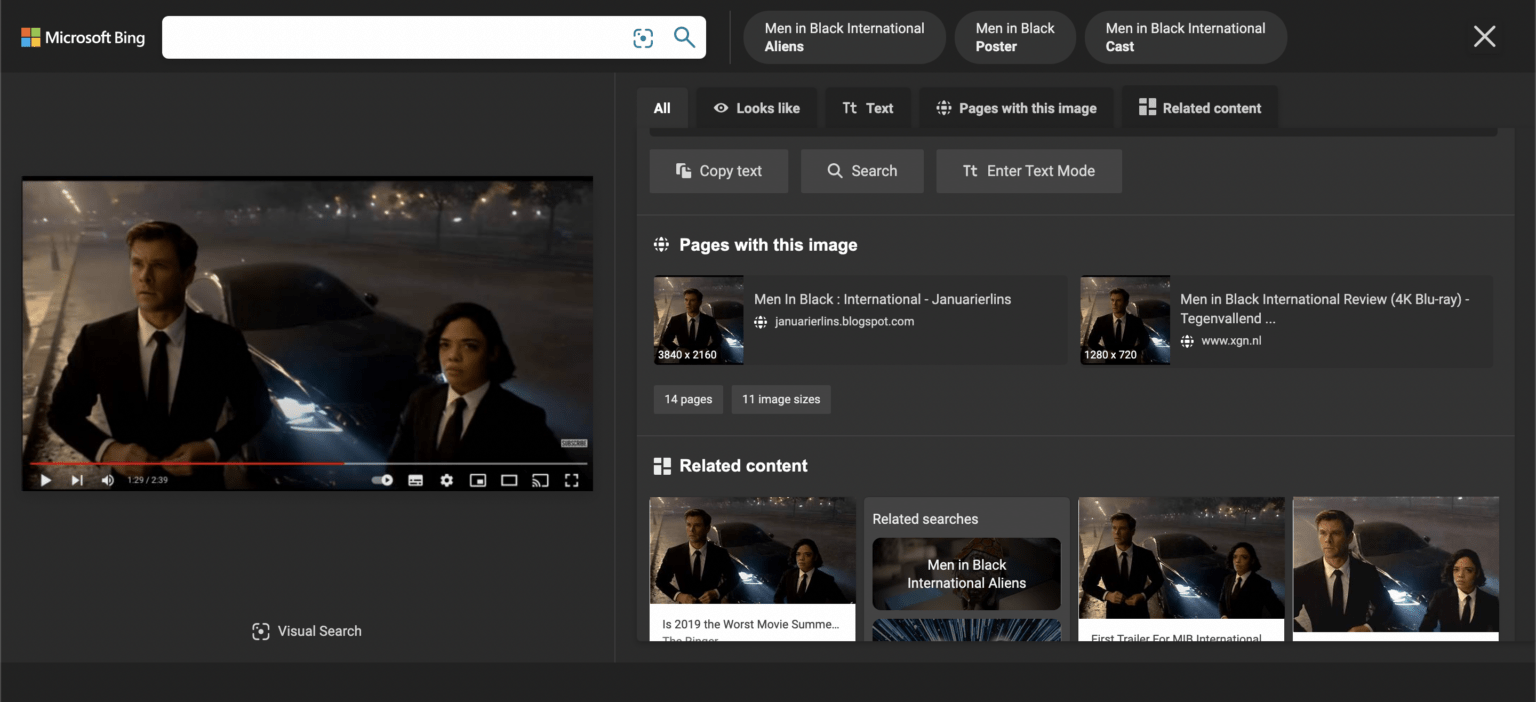The image size is (1536, 702).
Task: Open the "Pages with this image" tab
Action: coord(1015,108)
